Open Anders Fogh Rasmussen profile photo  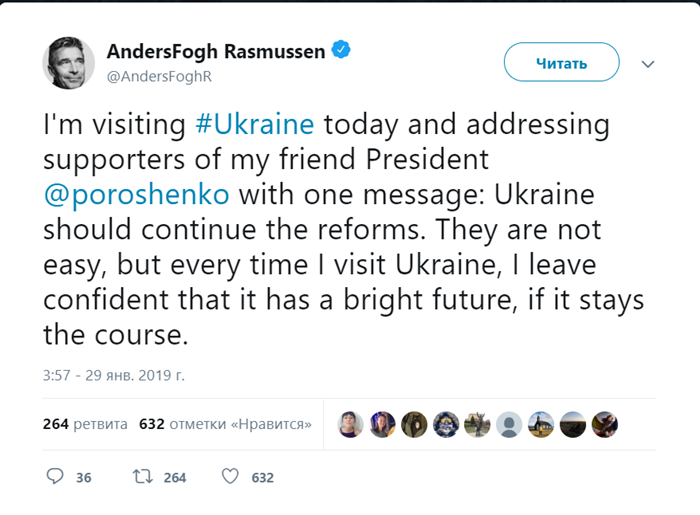(x=68, y=63)
